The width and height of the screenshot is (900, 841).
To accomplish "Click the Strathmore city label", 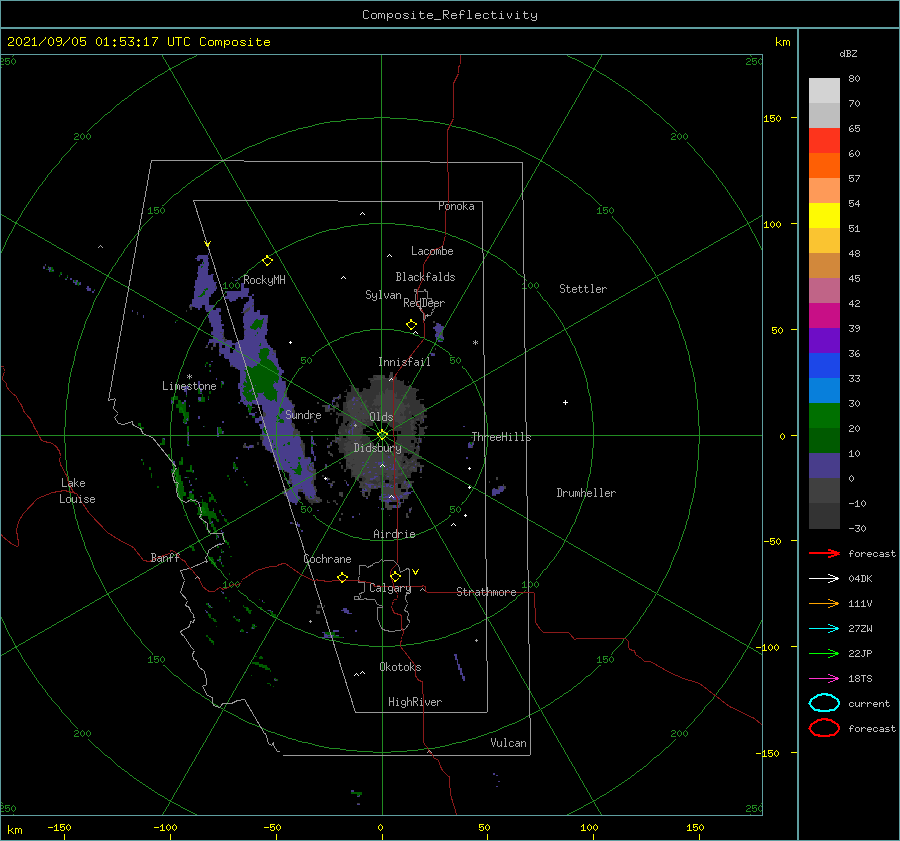I will (x=486, y=592).
